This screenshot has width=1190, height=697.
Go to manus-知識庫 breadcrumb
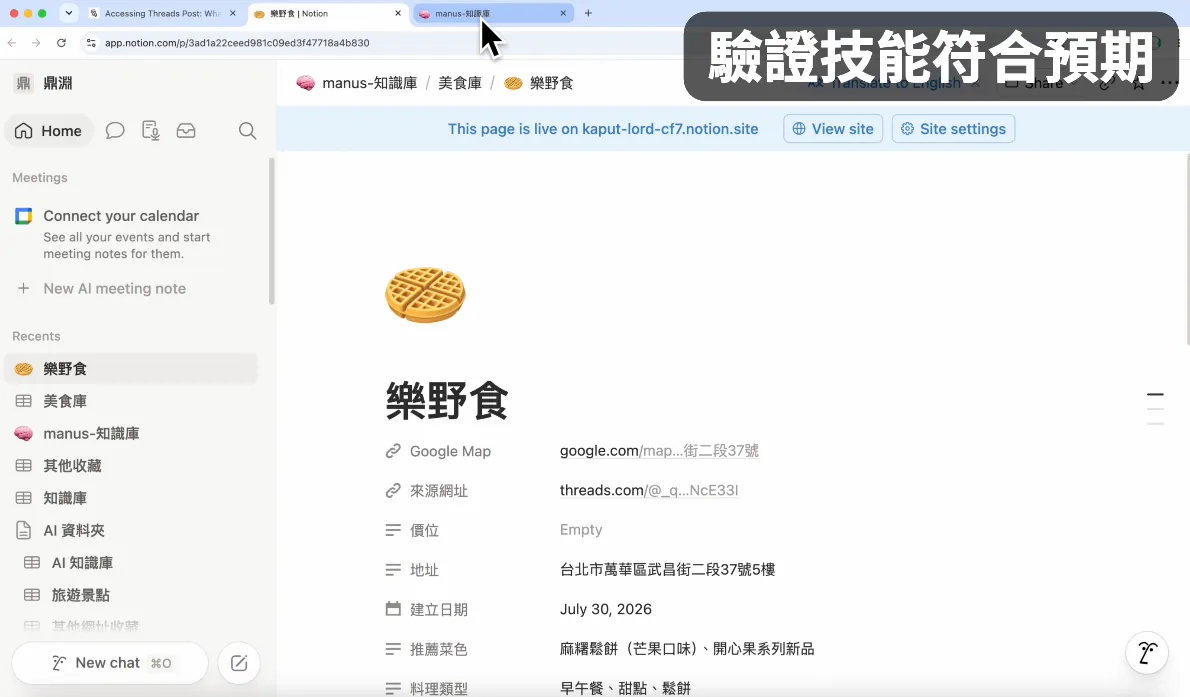357,83
